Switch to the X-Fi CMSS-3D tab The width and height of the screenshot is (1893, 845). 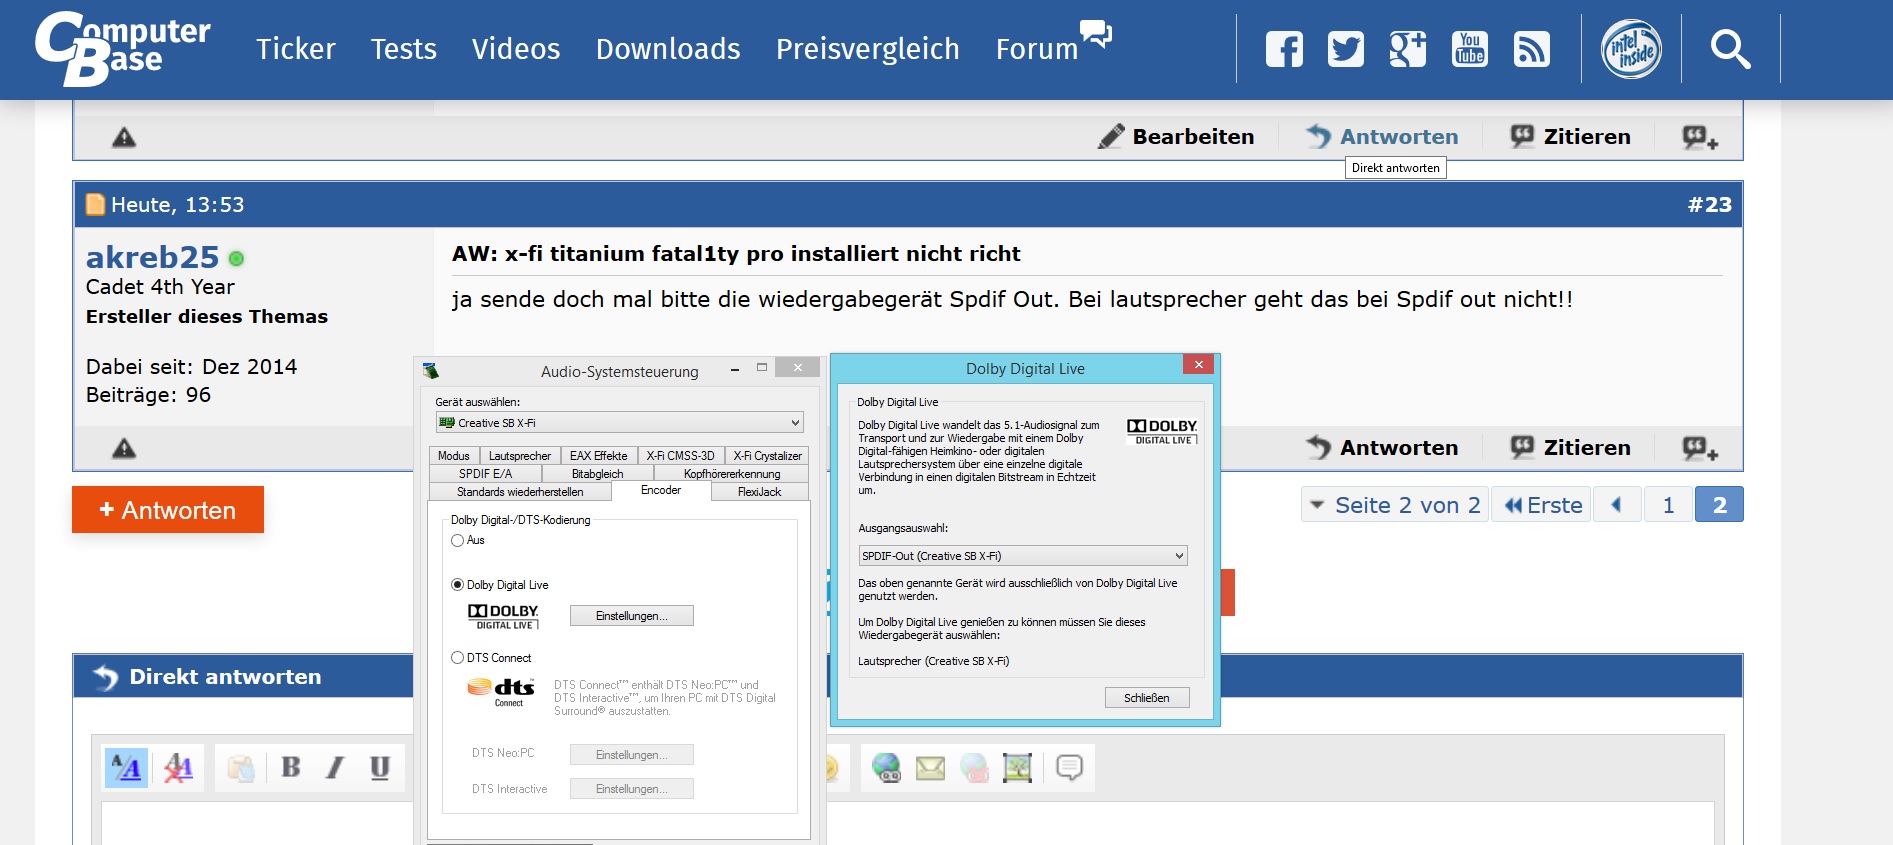(681, 456)
